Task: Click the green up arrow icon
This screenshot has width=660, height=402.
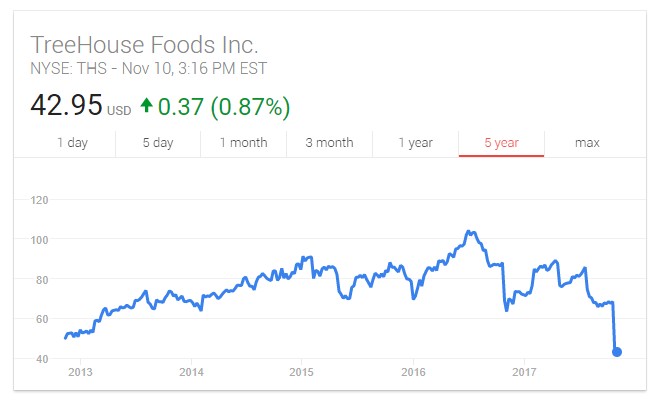Action: coord(146,105)
